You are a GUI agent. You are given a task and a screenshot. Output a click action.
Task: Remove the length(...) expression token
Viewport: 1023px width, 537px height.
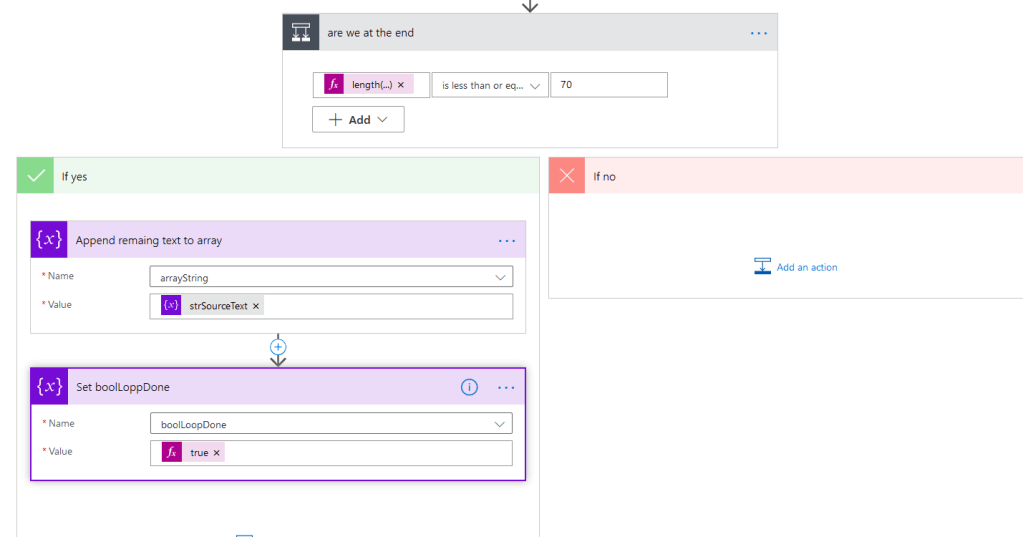coord(401,85)
